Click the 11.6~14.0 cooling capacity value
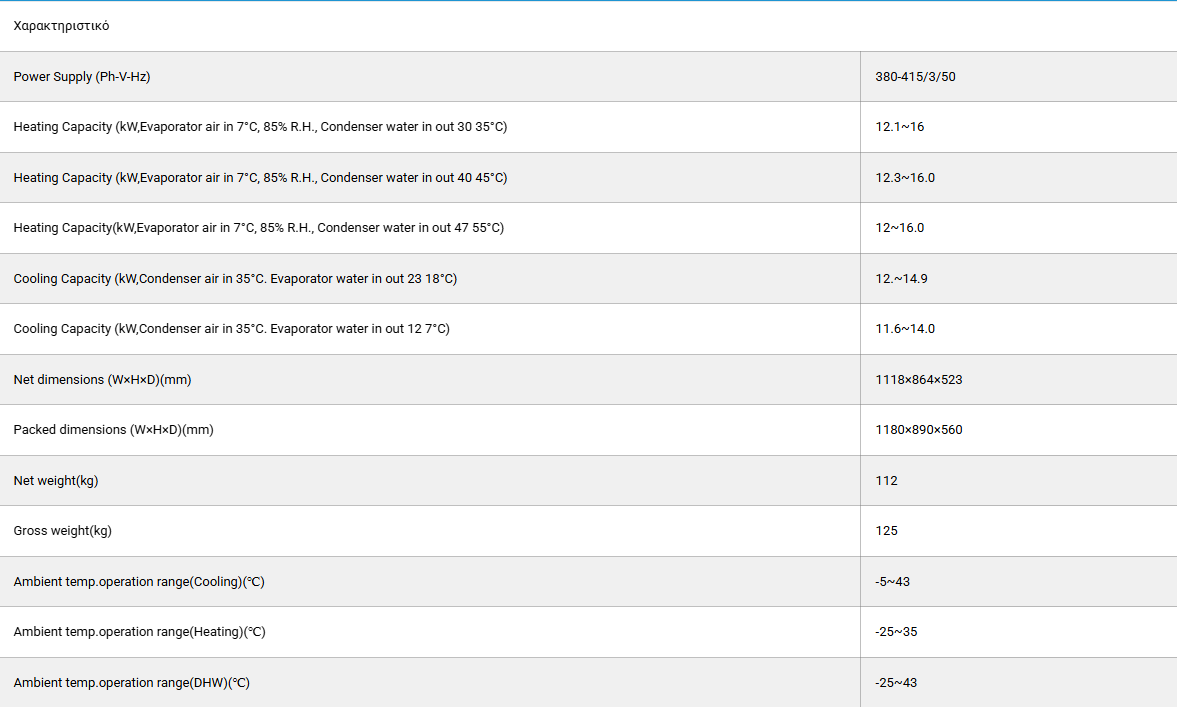This screenshot has height=707, width=1177. pos(905,329)
